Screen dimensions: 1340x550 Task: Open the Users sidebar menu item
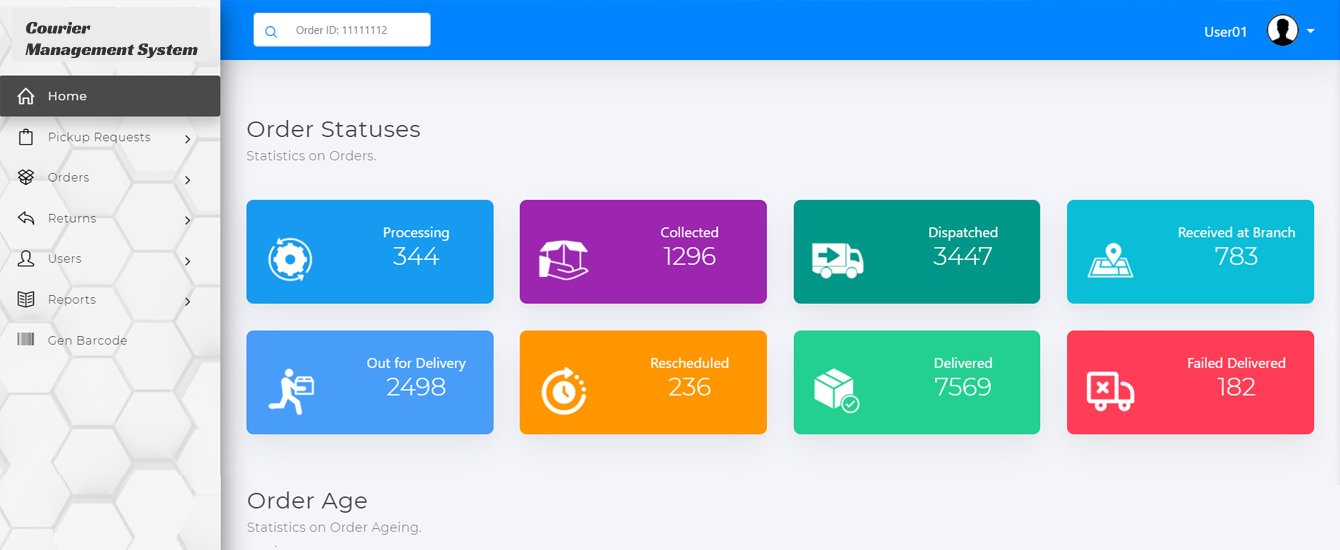tap(65, 259)
